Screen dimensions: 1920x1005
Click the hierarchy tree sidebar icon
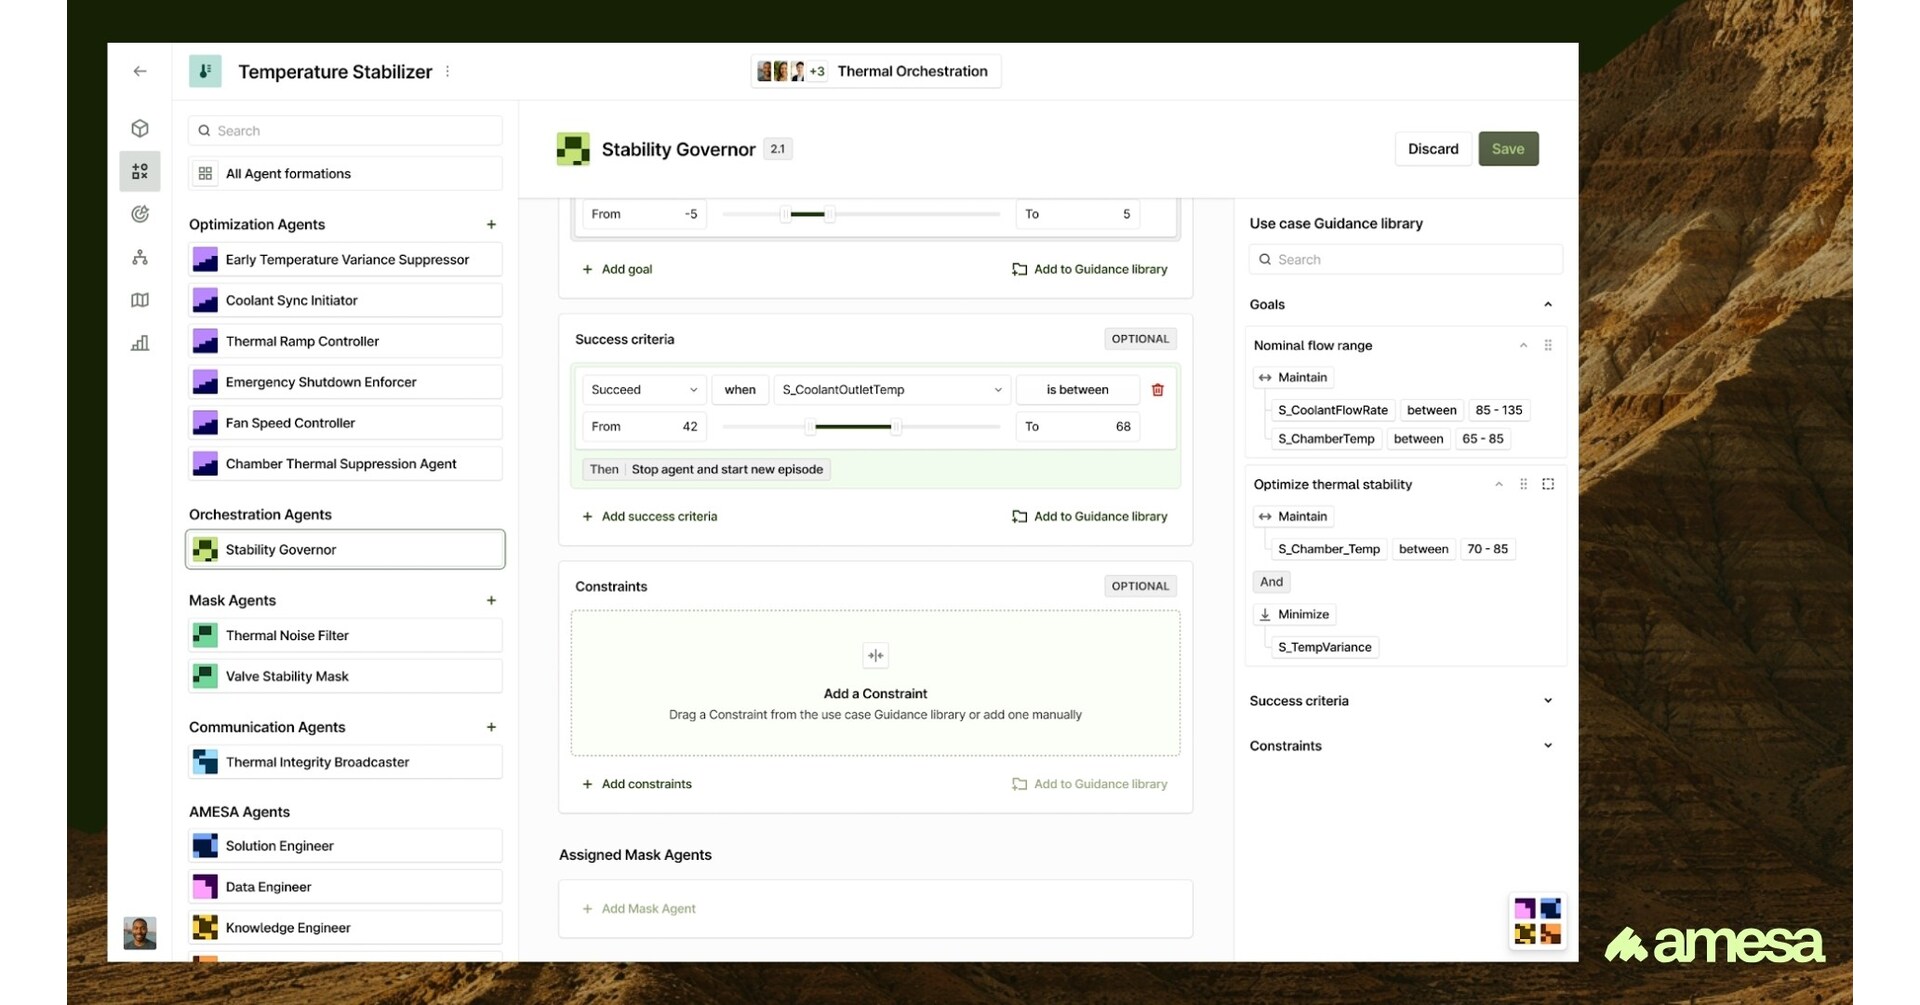click(140, 258)
